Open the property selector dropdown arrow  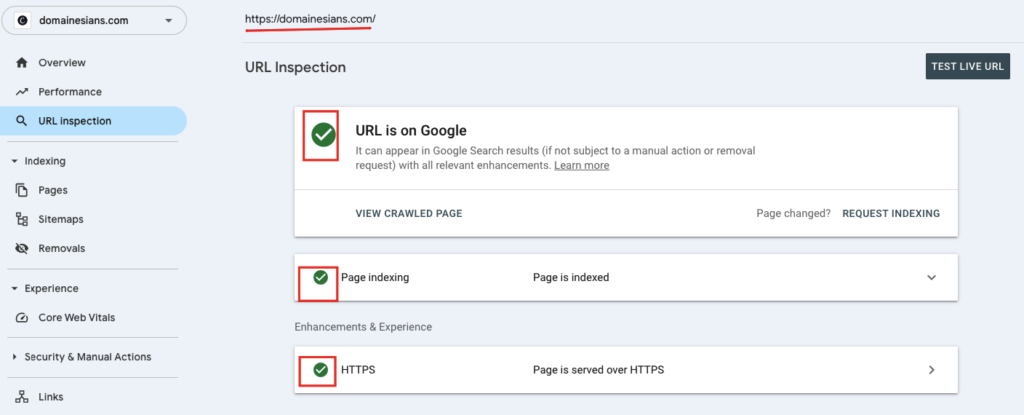point(168,21)
